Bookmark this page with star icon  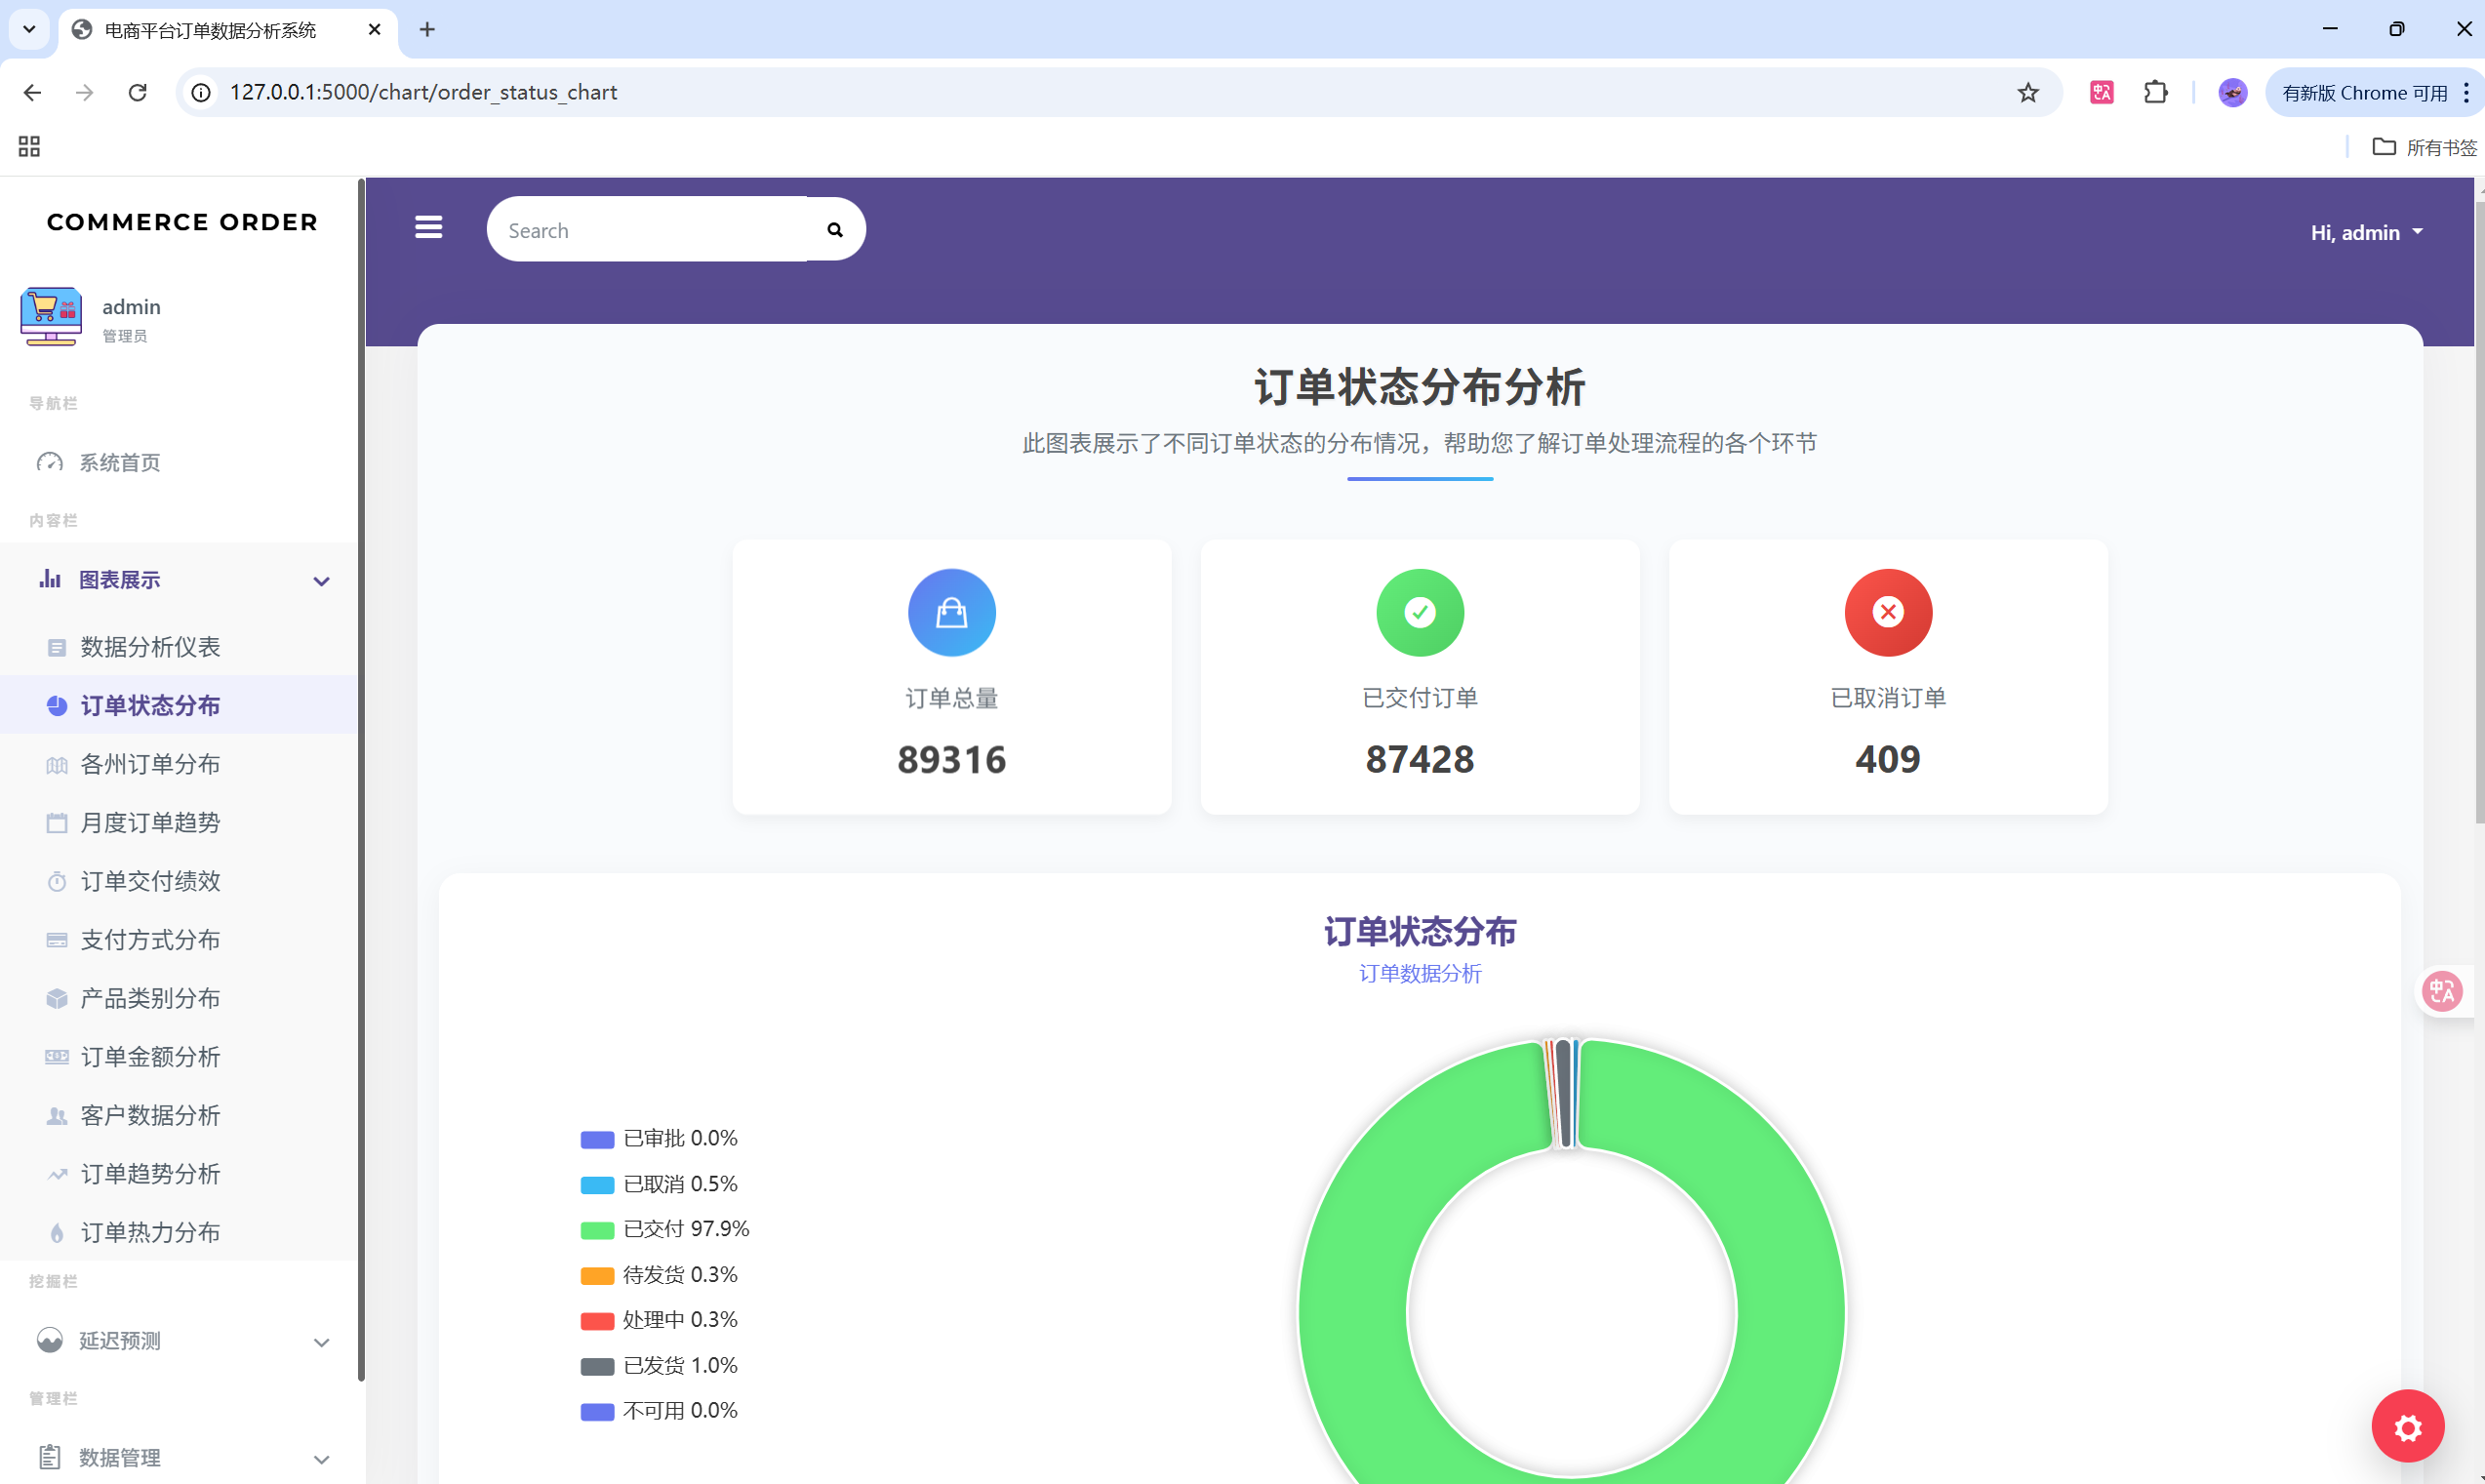click(2027, 93)
